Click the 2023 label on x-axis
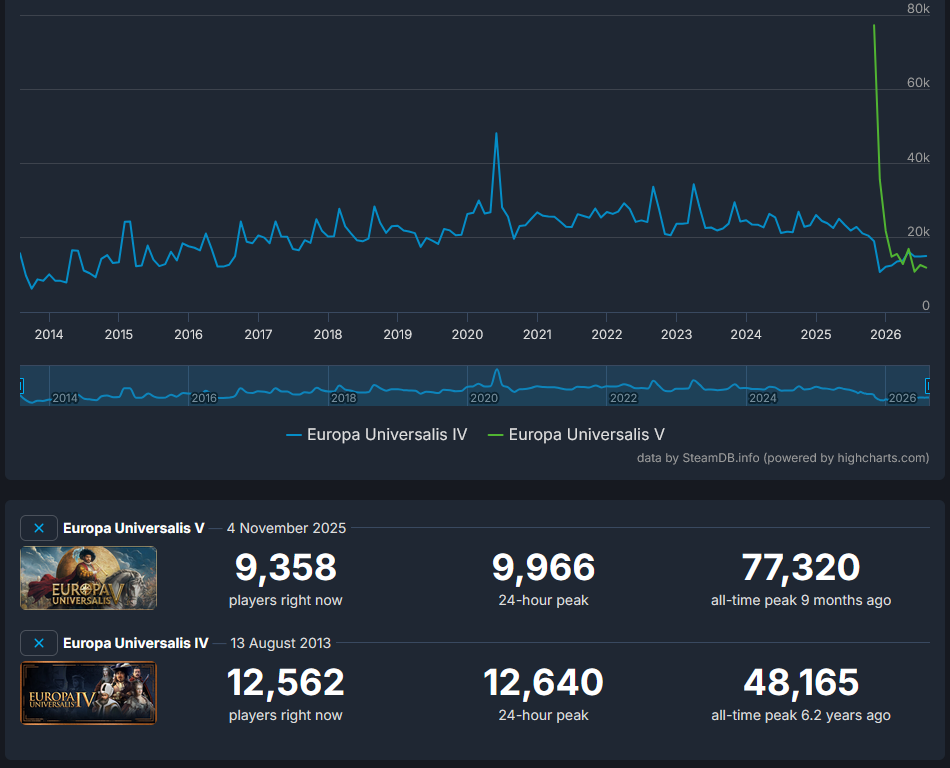This screenshot has height=768, width=950. (x=676, y=334)
